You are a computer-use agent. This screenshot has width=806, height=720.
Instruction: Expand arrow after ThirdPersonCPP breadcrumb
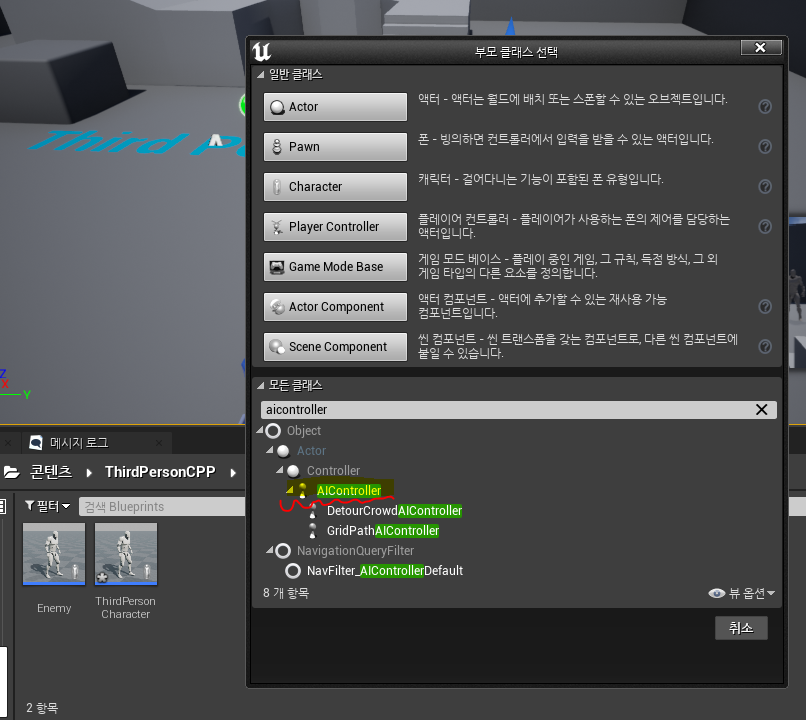click(233, 473)
